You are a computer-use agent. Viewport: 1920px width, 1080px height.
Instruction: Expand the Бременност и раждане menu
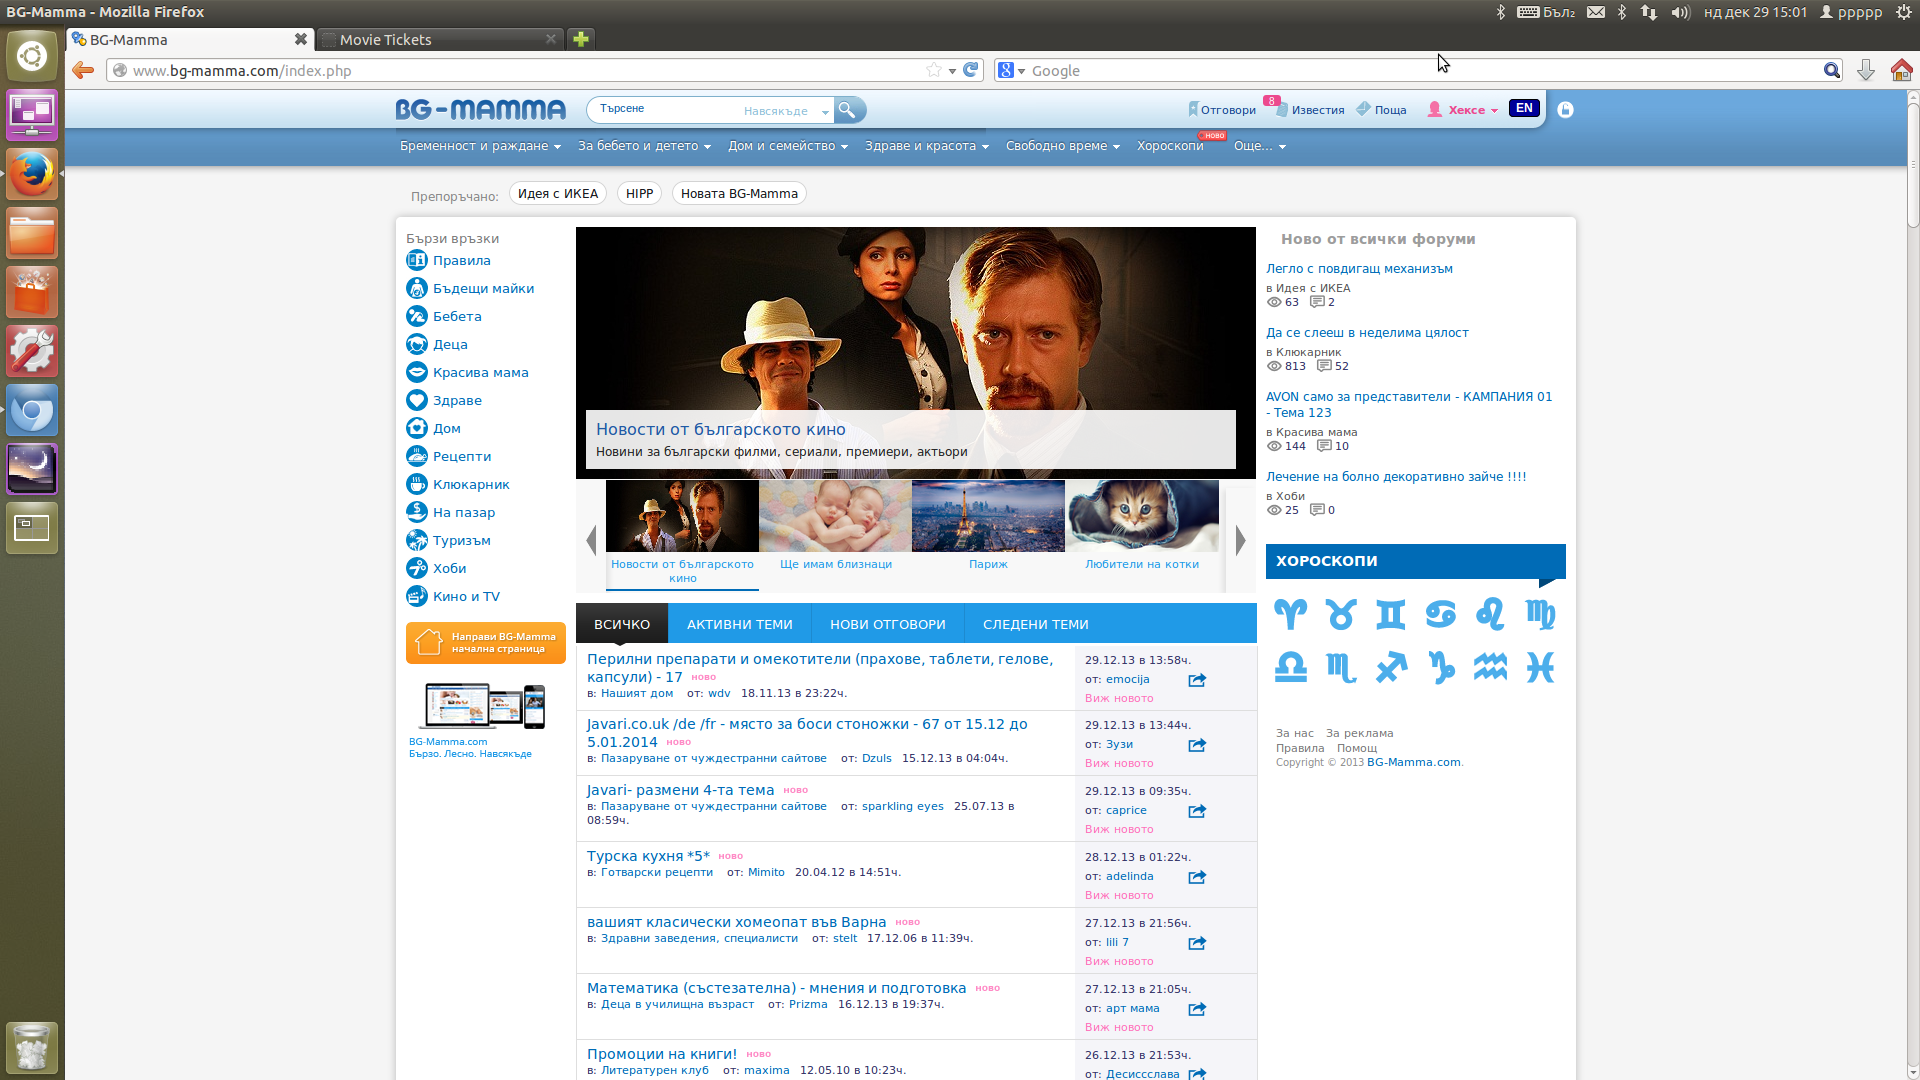pos(480,146)
